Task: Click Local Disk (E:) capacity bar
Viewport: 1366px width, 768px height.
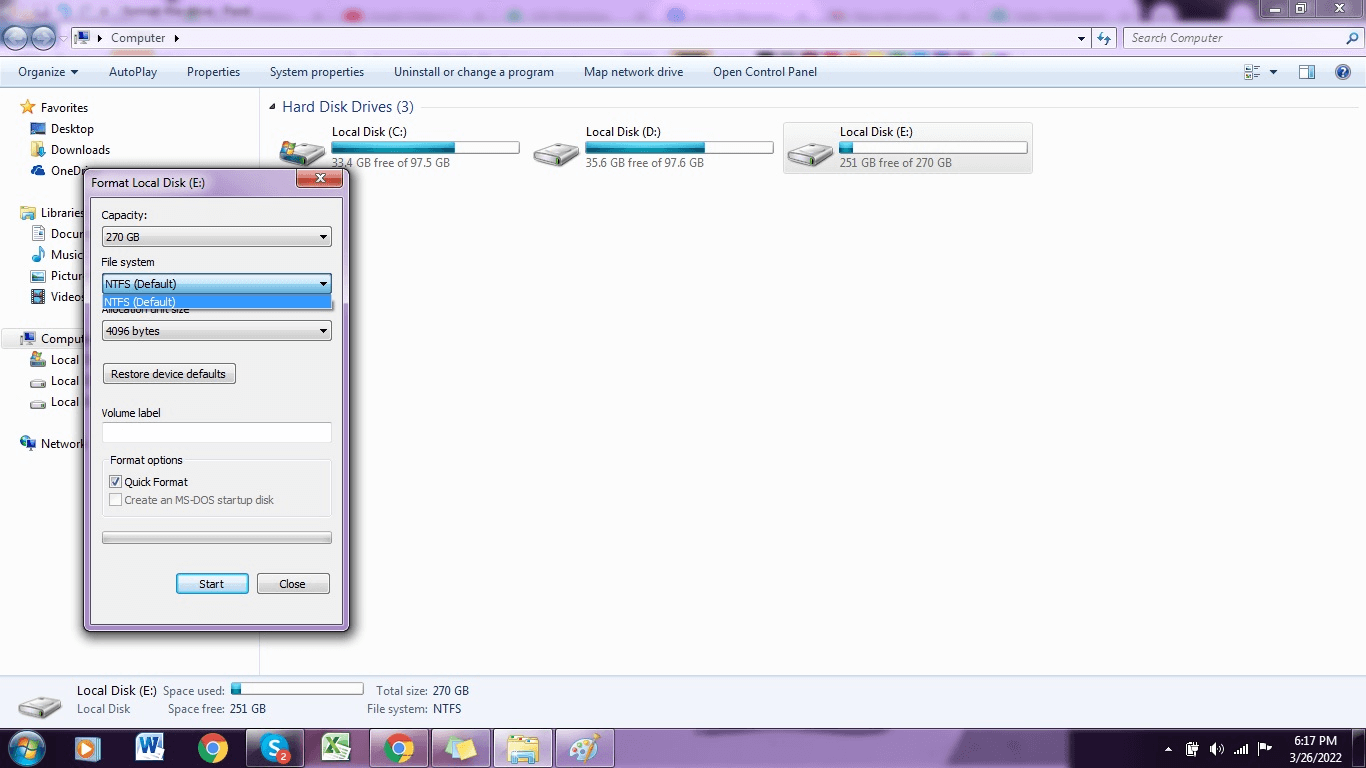Action: 933,148
